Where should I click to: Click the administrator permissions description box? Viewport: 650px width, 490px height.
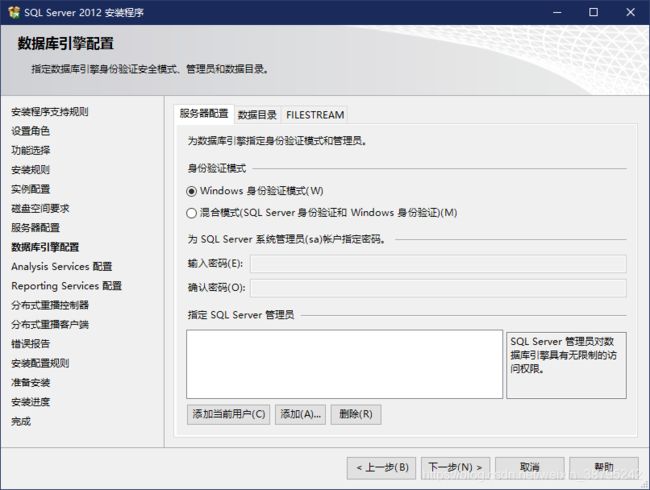click(x=566, y=365)
